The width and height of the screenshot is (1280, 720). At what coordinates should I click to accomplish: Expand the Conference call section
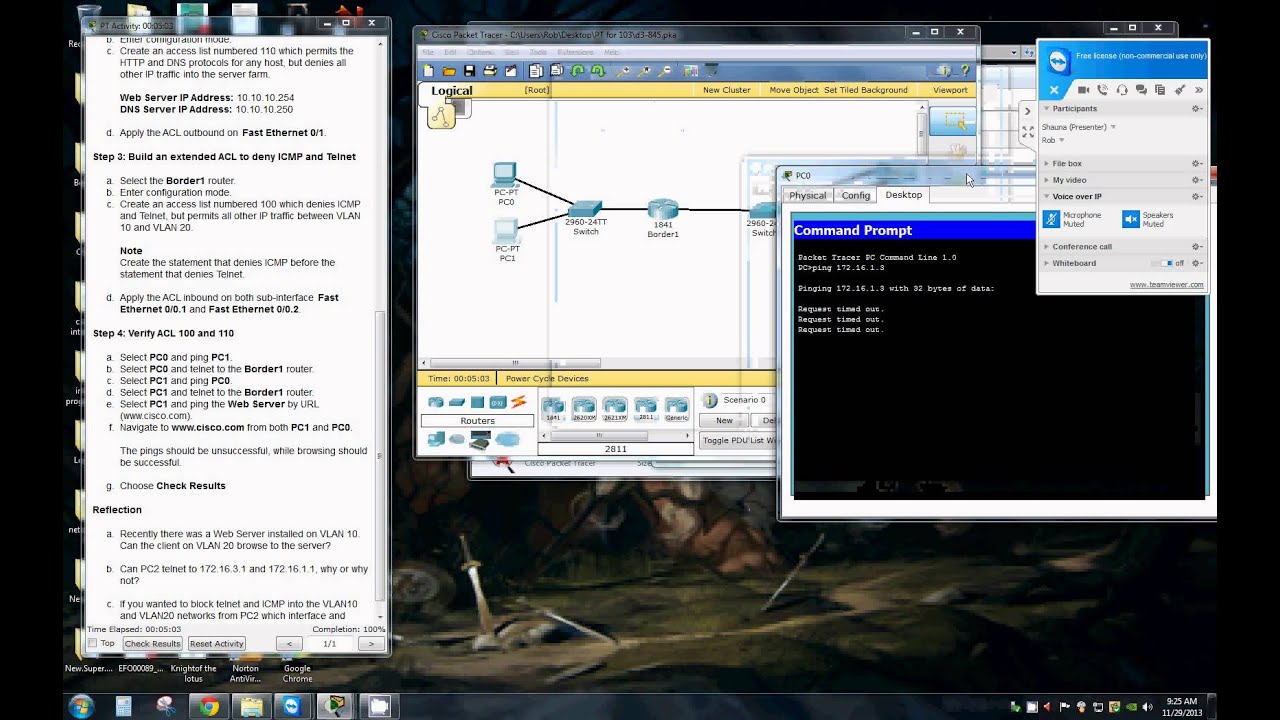click(1047, 246)
